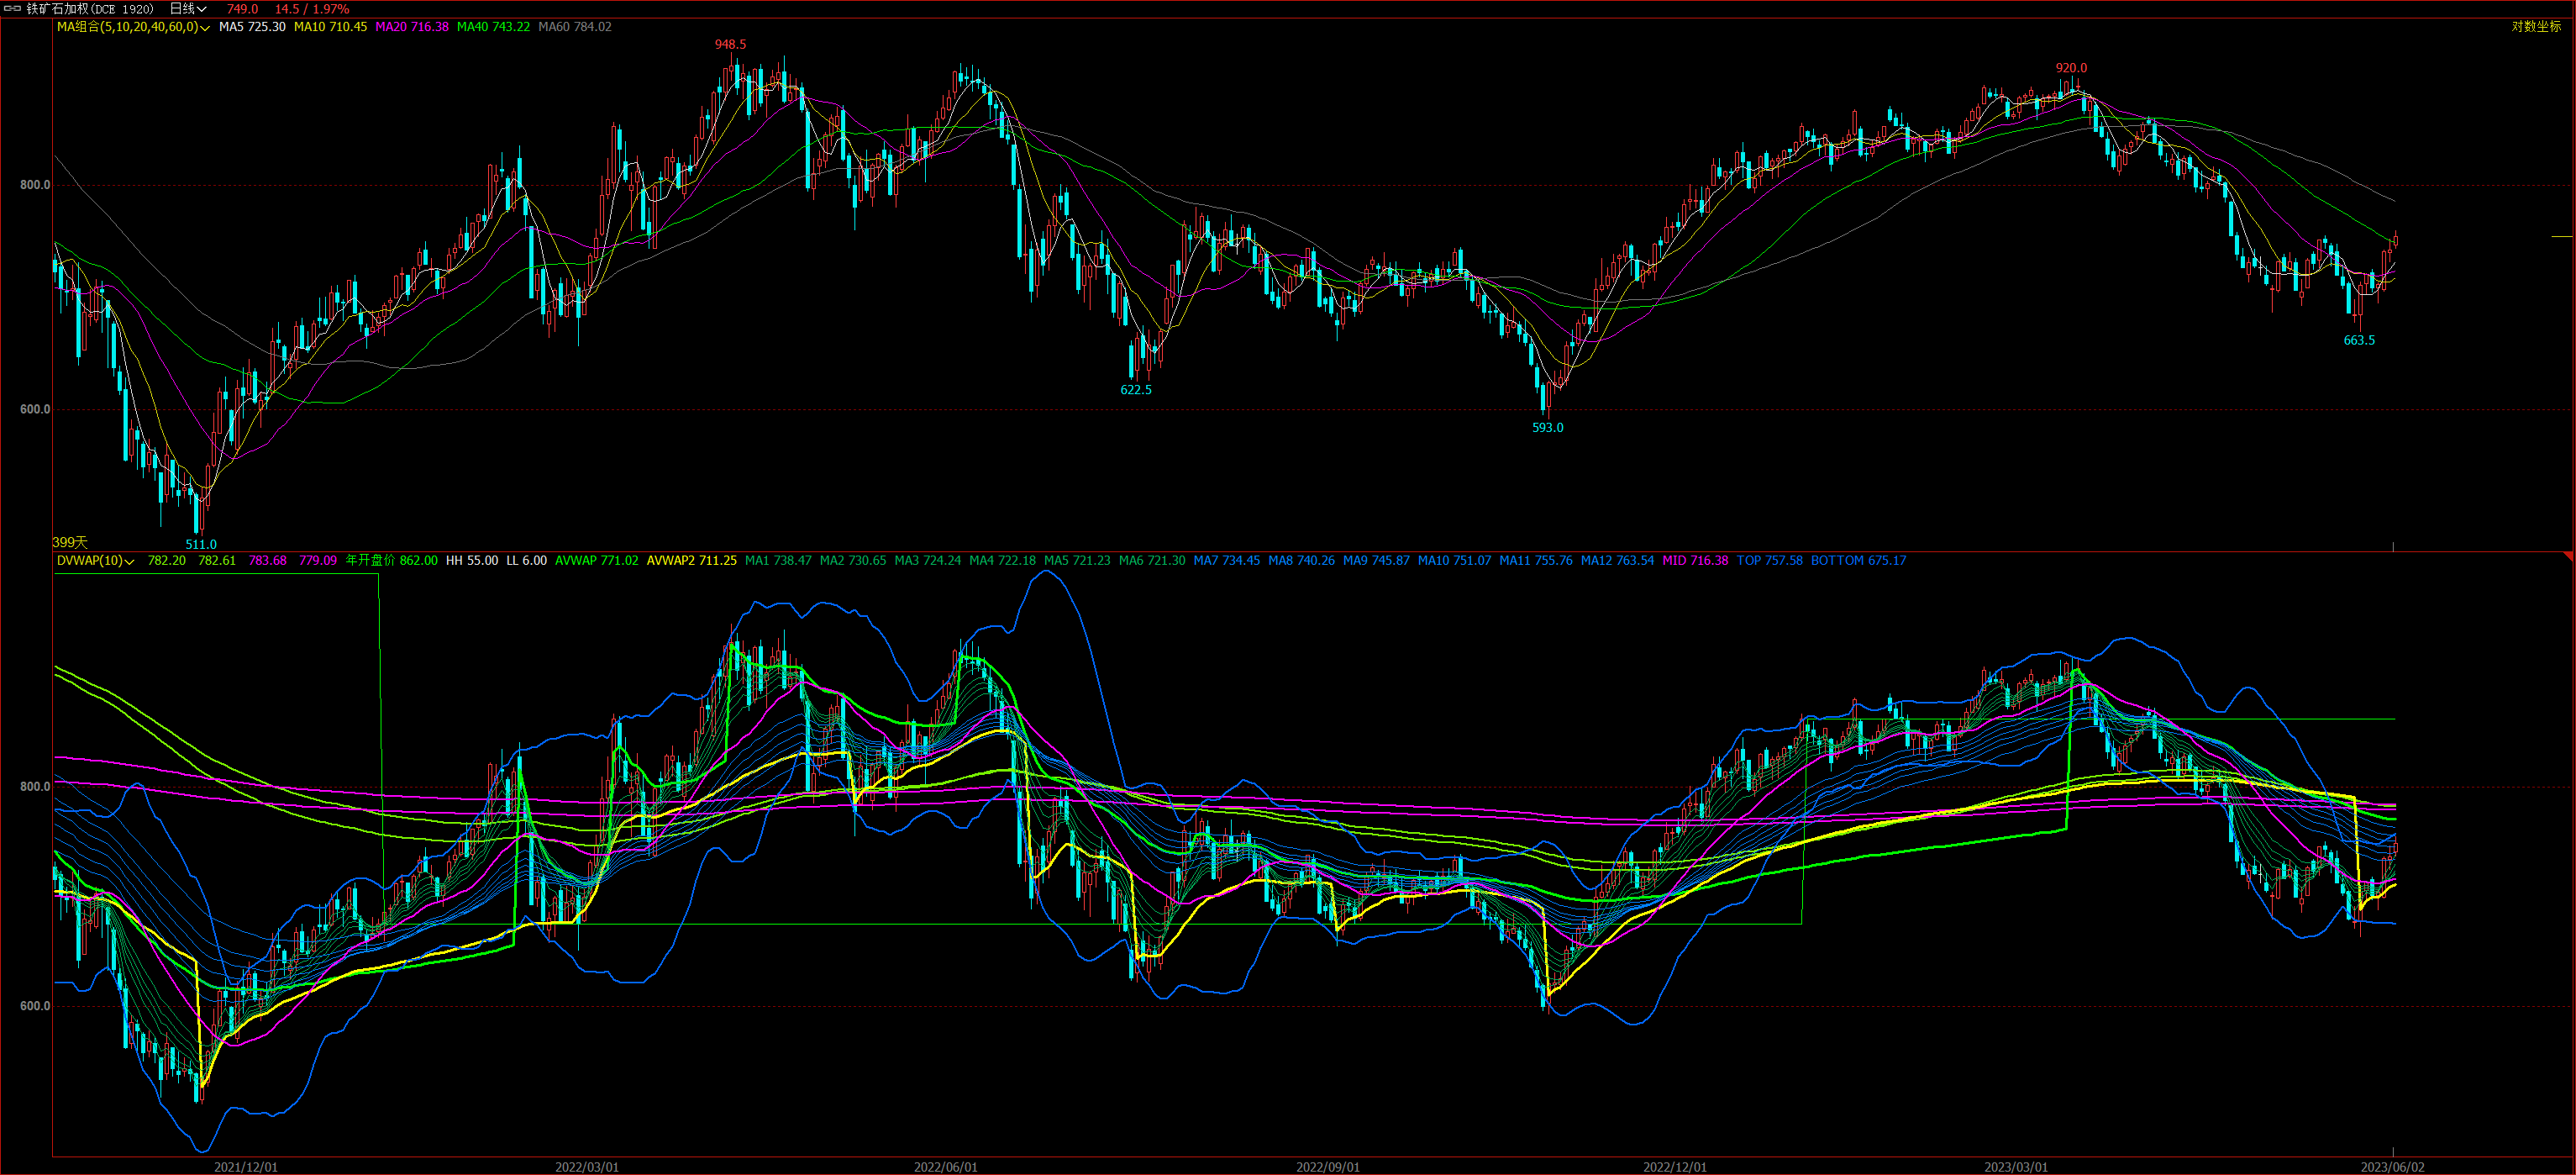This screenshot has height=1175, width=2576.
Task: Click the 948.5 high price marker
Action: (x=730, y=45)
